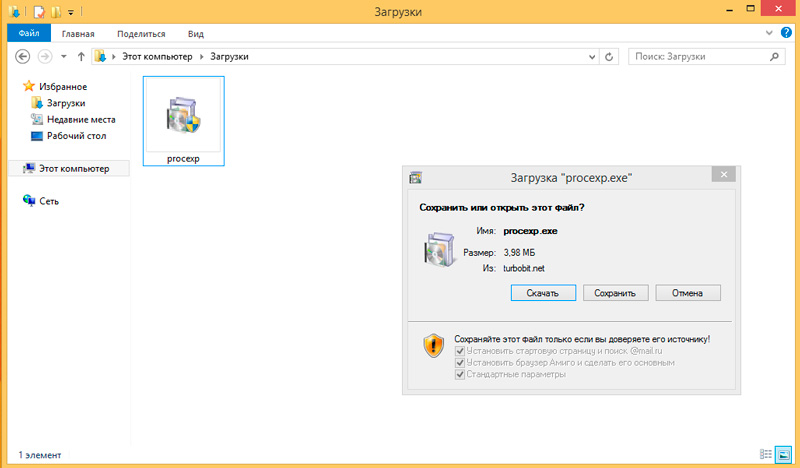The width and height of the screenshot is (800, 468).
Task: Click the 3,98 МБ size value
Action: pyautogui.click(x=519, y=253)
